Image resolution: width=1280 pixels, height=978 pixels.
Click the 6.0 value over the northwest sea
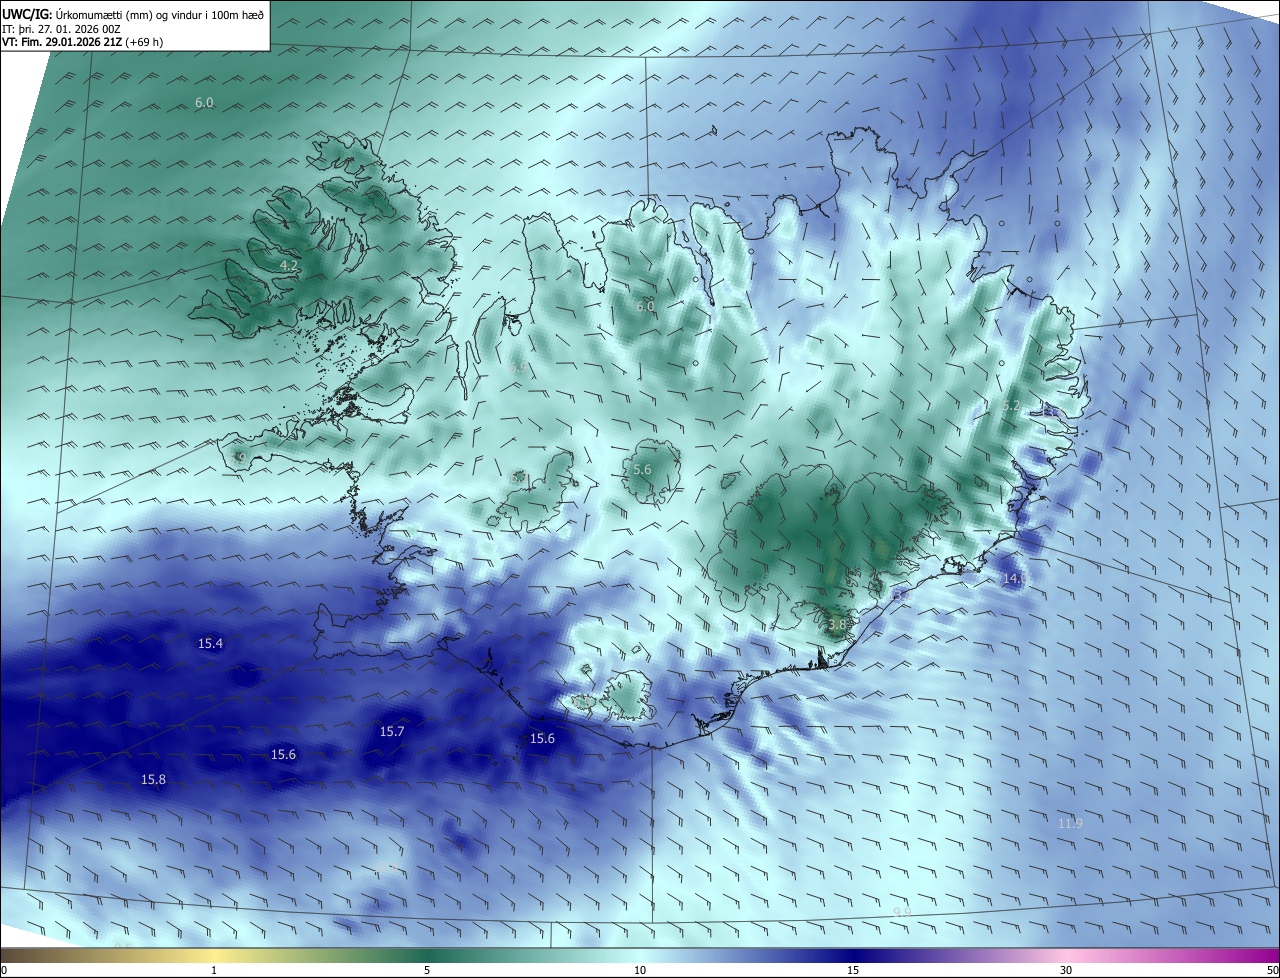point(204,103)
